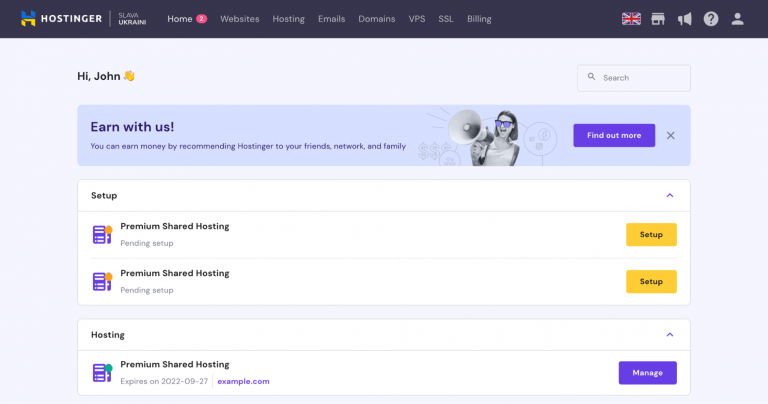This screenshot has width=768, height=404.
Task: Dismiss the Earn with us banner
Action: click(671, 135)
